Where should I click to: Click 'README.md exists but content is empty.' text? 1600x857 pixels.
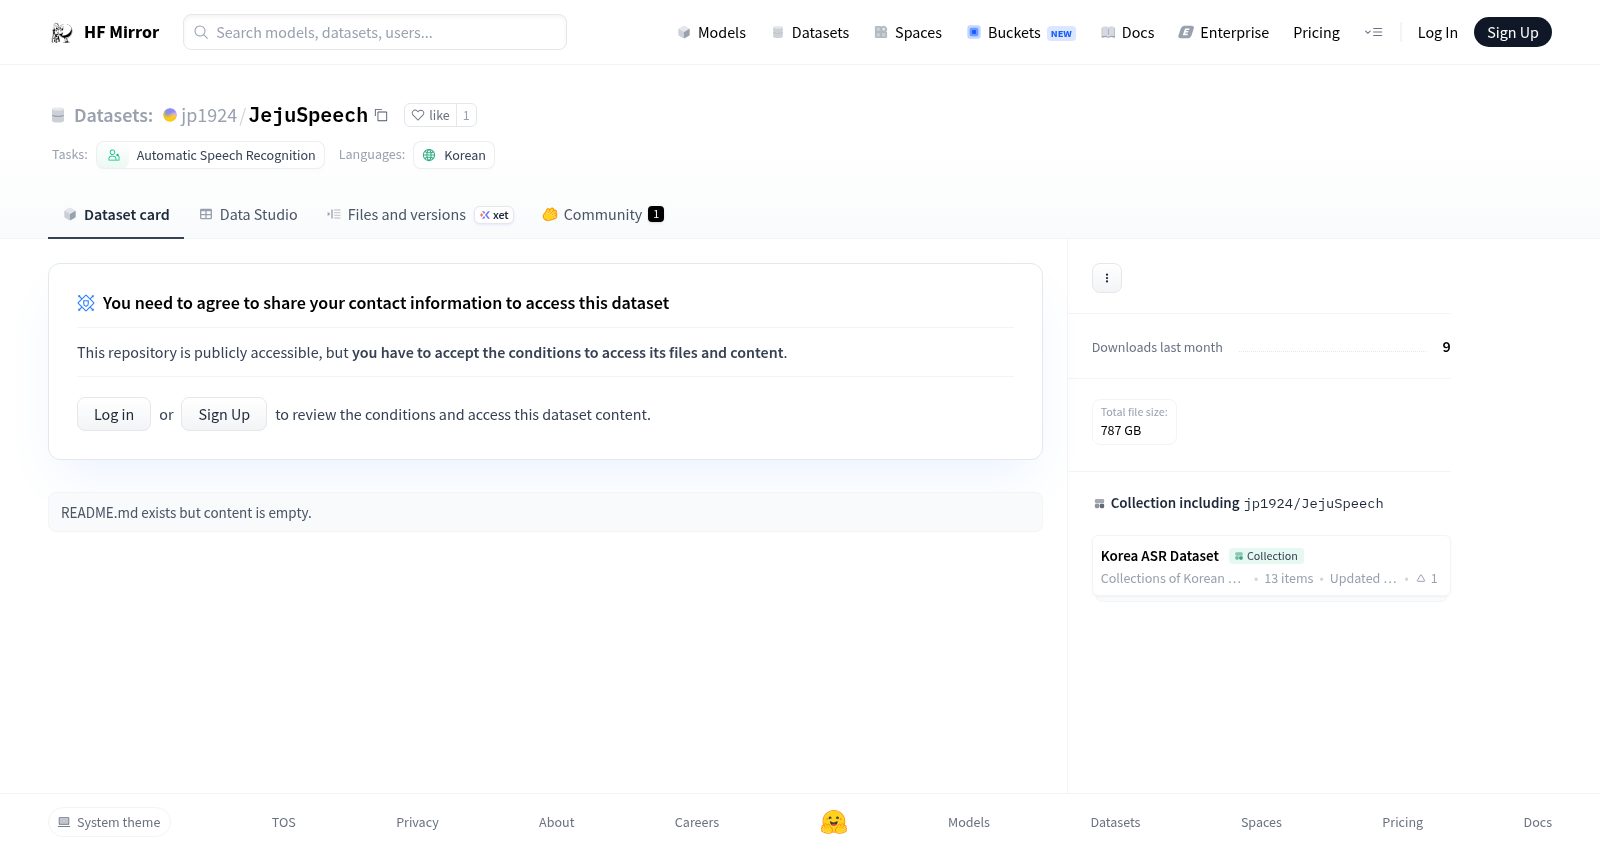coord(186,512)
